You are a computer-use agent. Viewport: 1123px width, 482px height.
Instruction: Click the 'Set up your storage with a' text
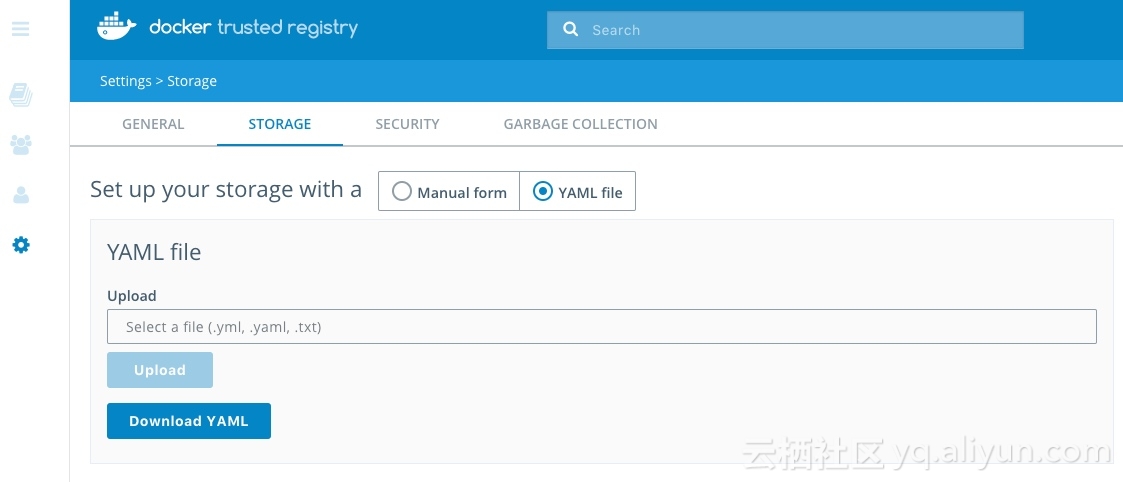click(x=226, y=190)
